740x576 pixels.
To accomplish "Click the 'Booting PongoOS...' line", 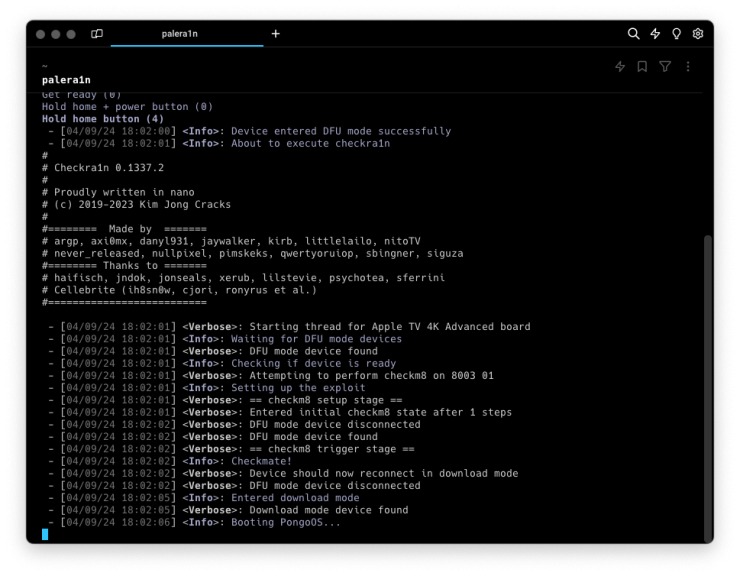I will pos(286,522).
